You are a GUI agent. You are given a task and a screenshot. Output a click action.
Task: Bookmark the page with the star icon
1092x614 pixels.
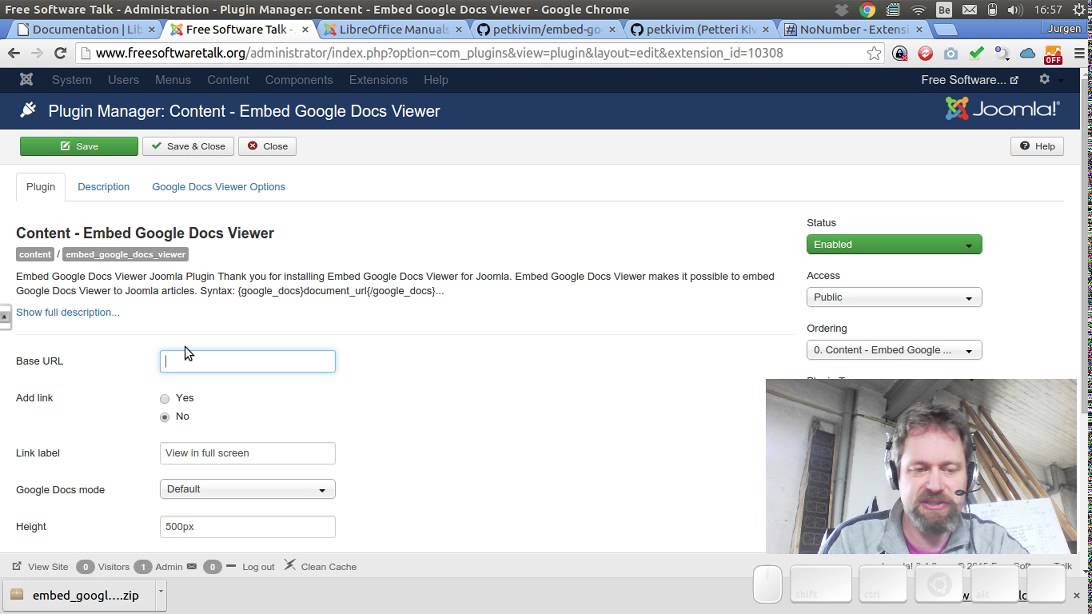pyautogui.click(x=874, y=54)
